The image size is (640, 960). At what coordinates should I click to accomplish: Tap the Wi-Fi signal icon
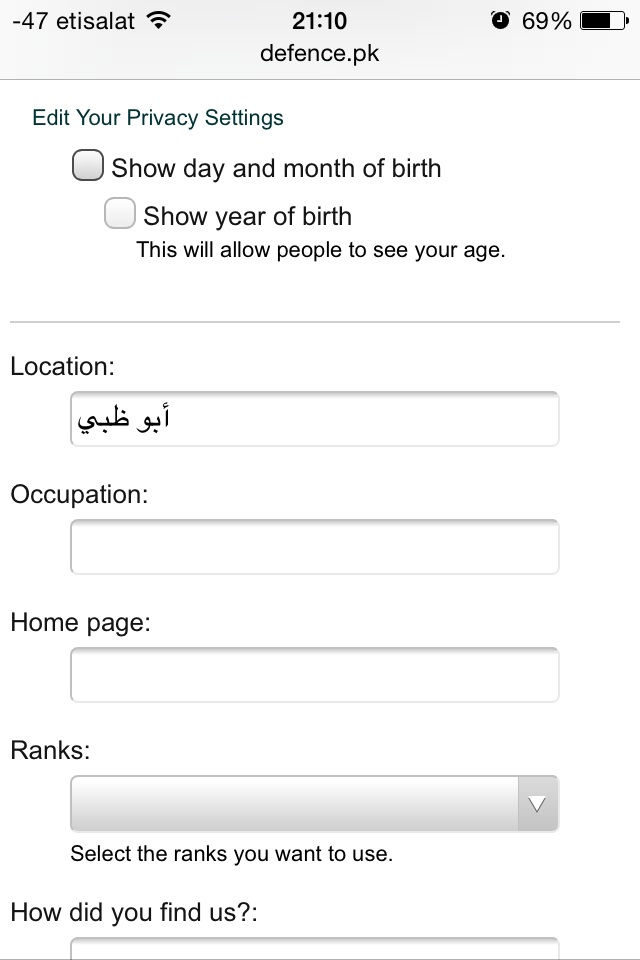[159, 21]
